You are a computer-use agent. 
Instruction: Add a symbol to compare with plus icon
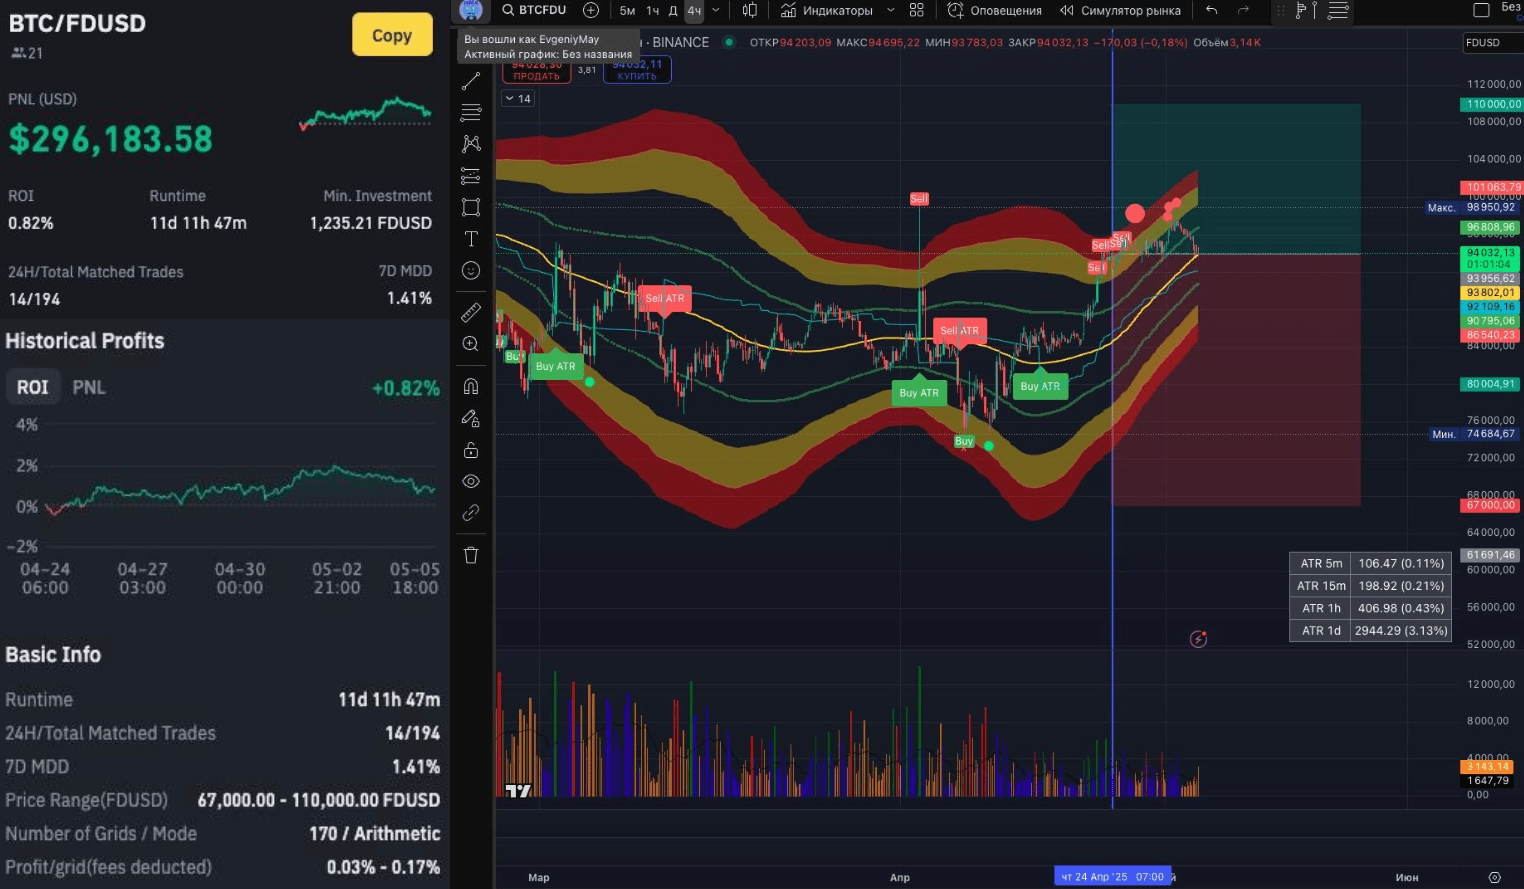[x=591, y=10]
